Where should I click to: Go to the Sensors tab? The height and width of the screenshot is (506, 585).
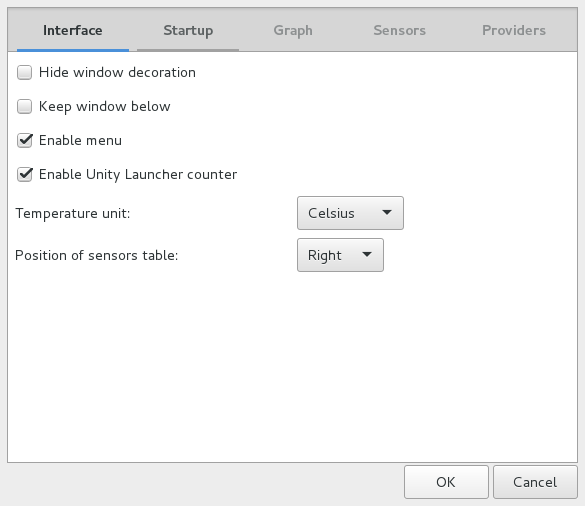(x=399, y=30)
